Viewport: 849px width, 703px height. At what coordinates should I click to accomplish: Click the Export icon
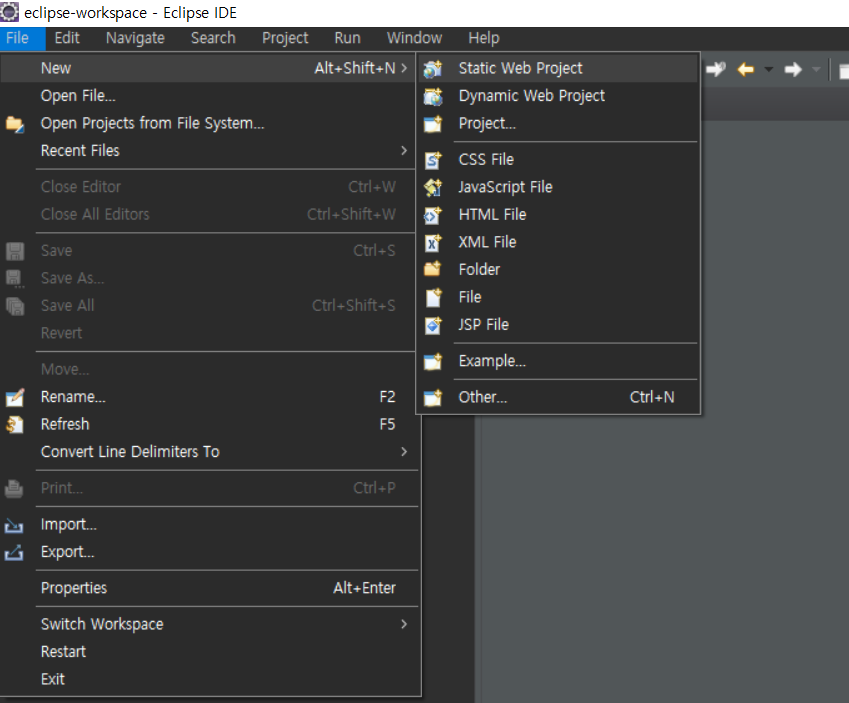pyautogui.click(x=14, y=552)
